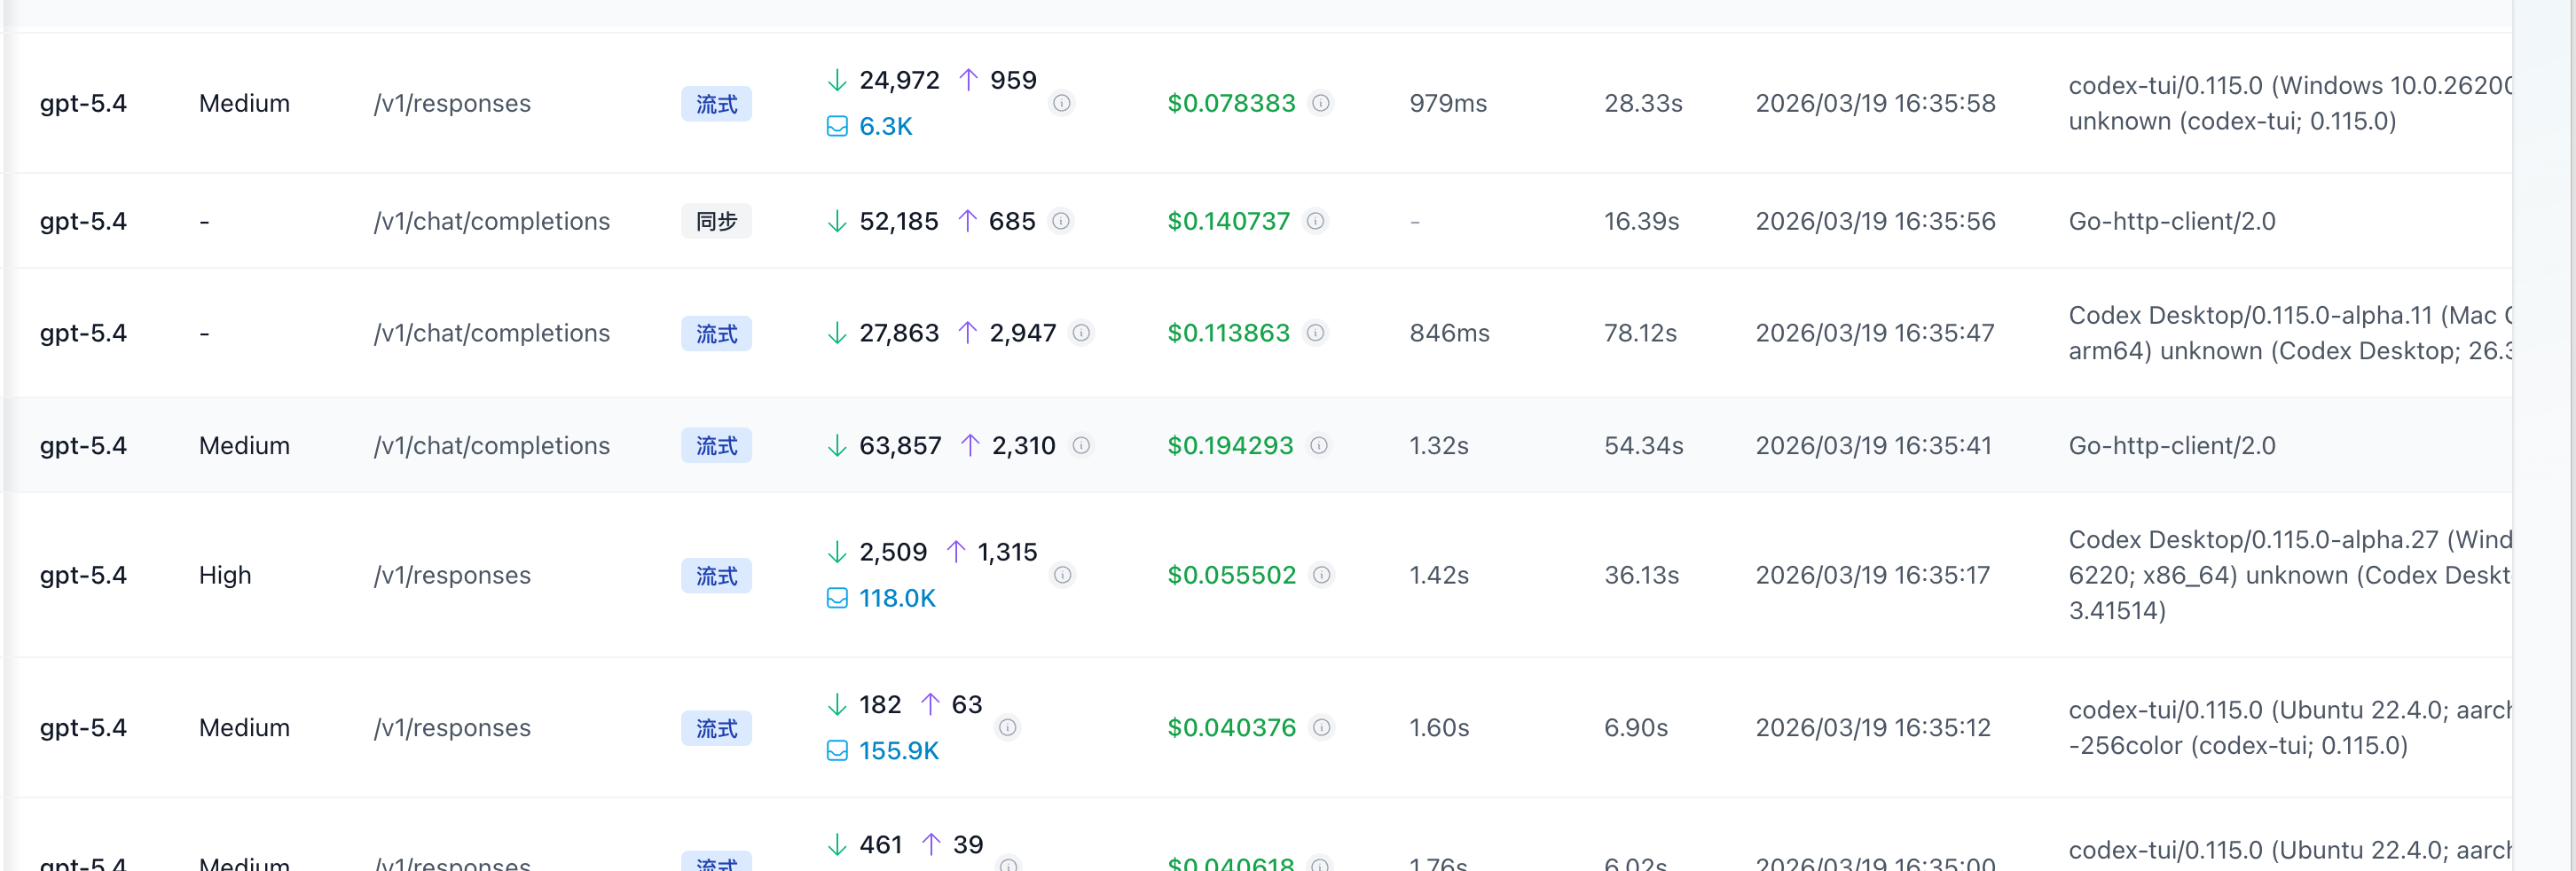This screenshot has height=871, width=2576.
Task: Click the vertical scrollbar on the right edge
Action: pos(2543,435)
